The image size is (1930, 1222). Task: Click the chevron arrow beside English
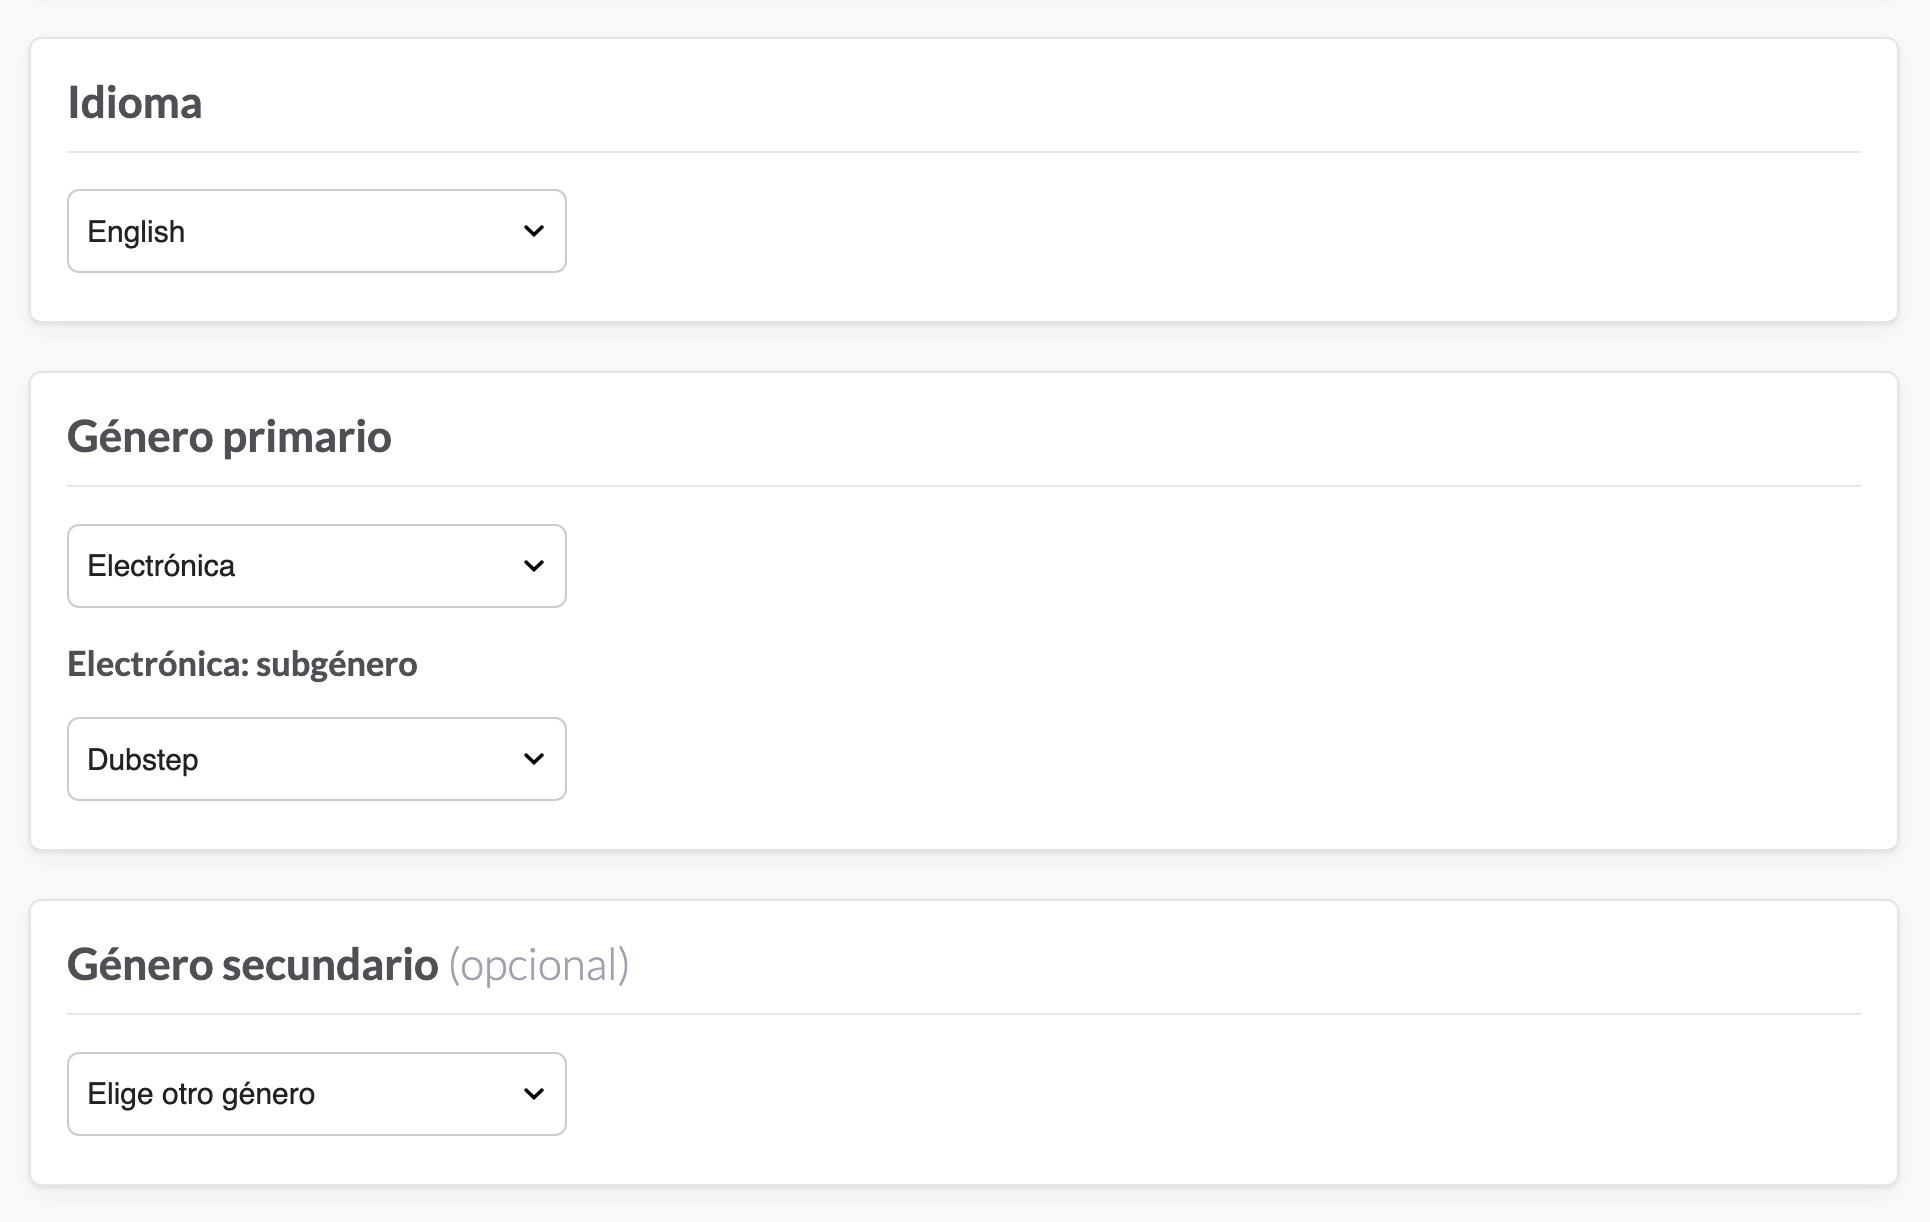point(534,231)
